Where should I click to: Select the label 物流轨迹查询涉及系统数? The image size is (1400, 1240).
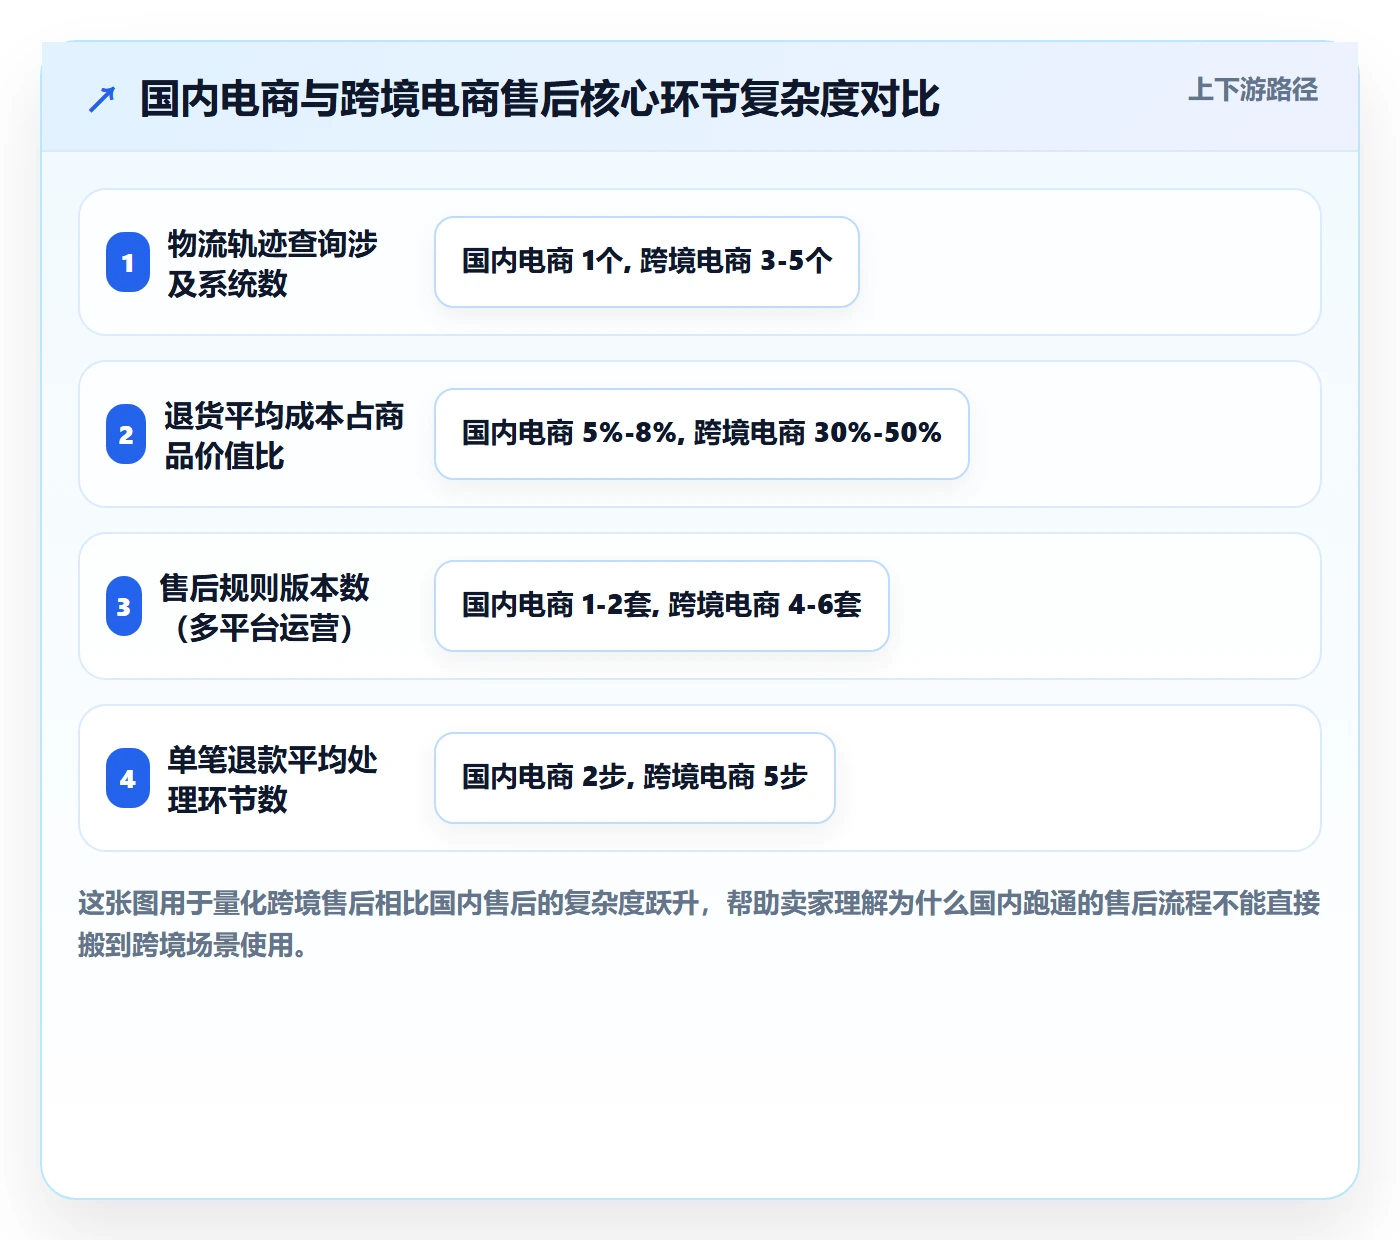[x=272, y=263]
